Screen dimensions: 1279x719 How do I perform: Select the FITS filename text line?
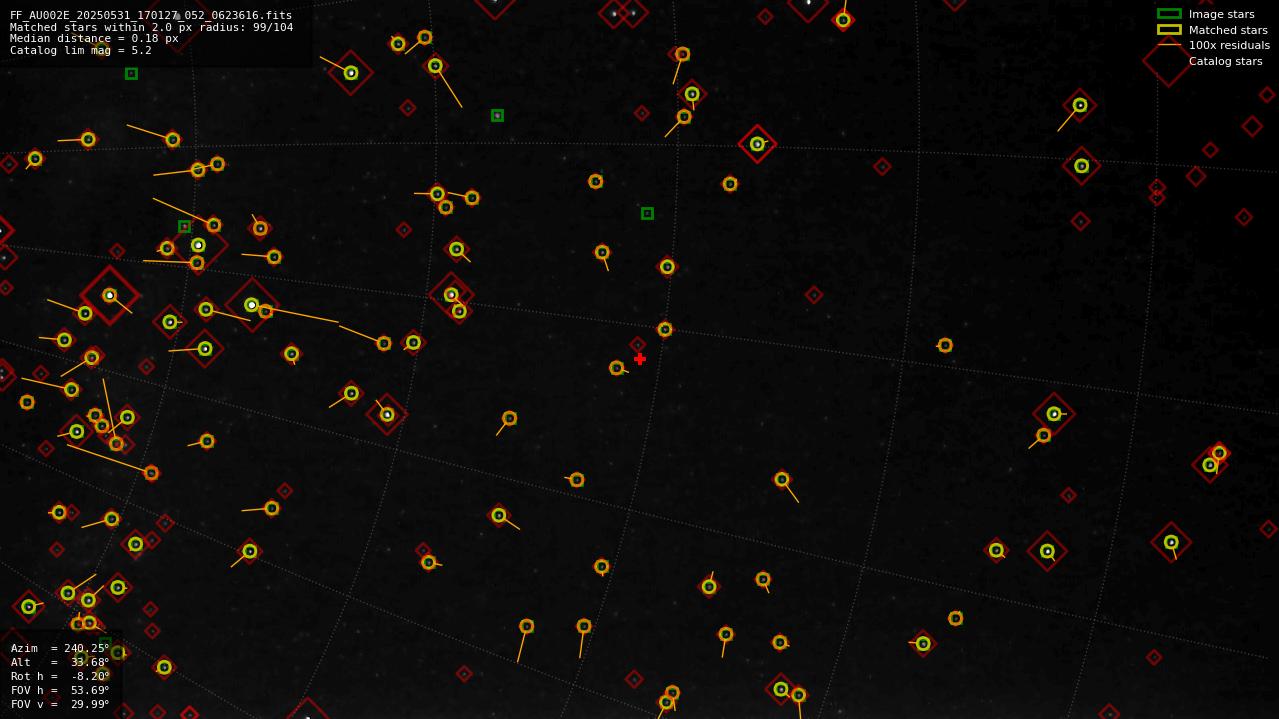[151, 15]
